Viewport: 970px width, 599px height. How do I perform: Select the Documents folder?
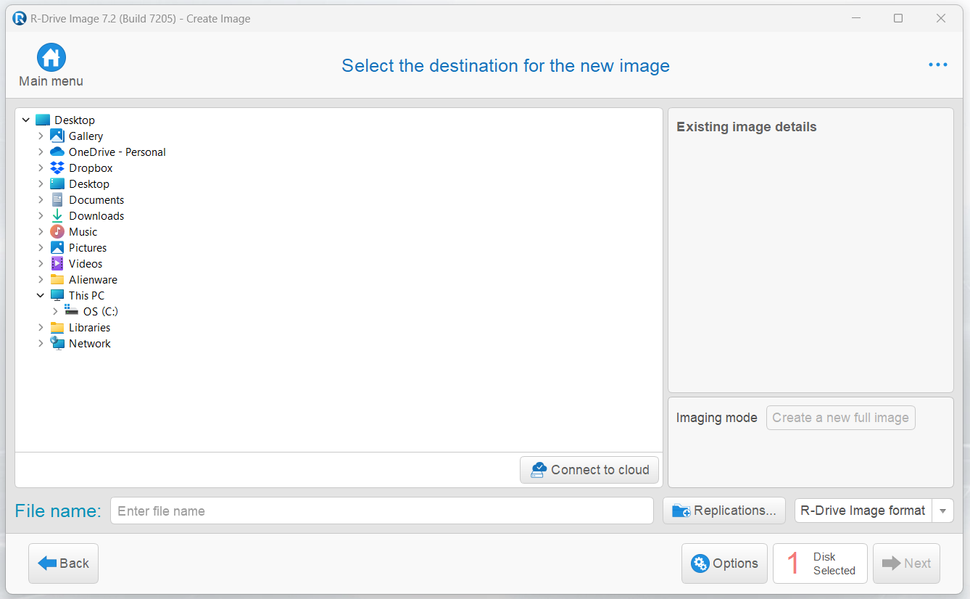96,200
